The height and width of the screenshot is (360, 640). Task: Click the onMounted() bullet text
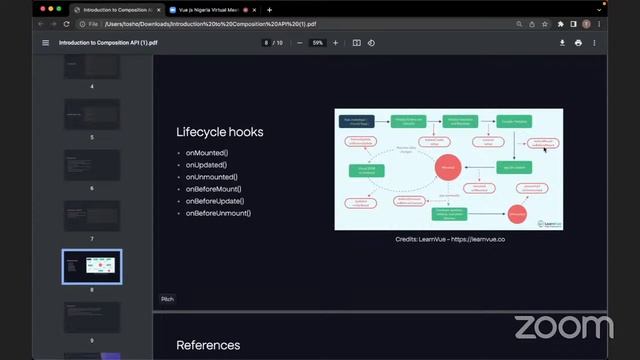[x=207, y=153]
